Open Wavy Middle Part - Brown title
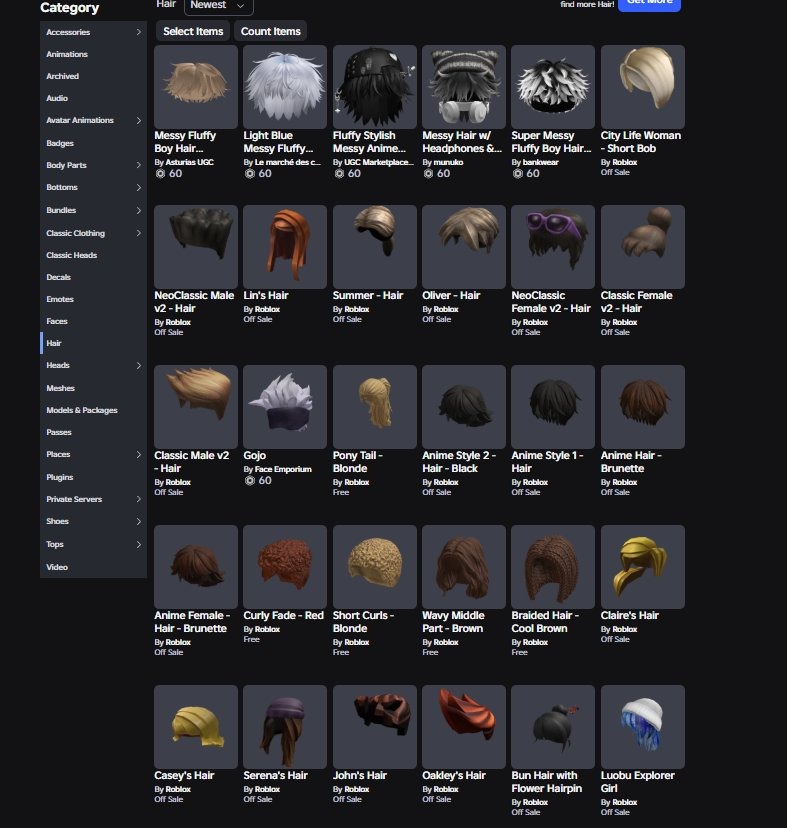The width and height of the screenshot is (787, 828). pos(453,622)
